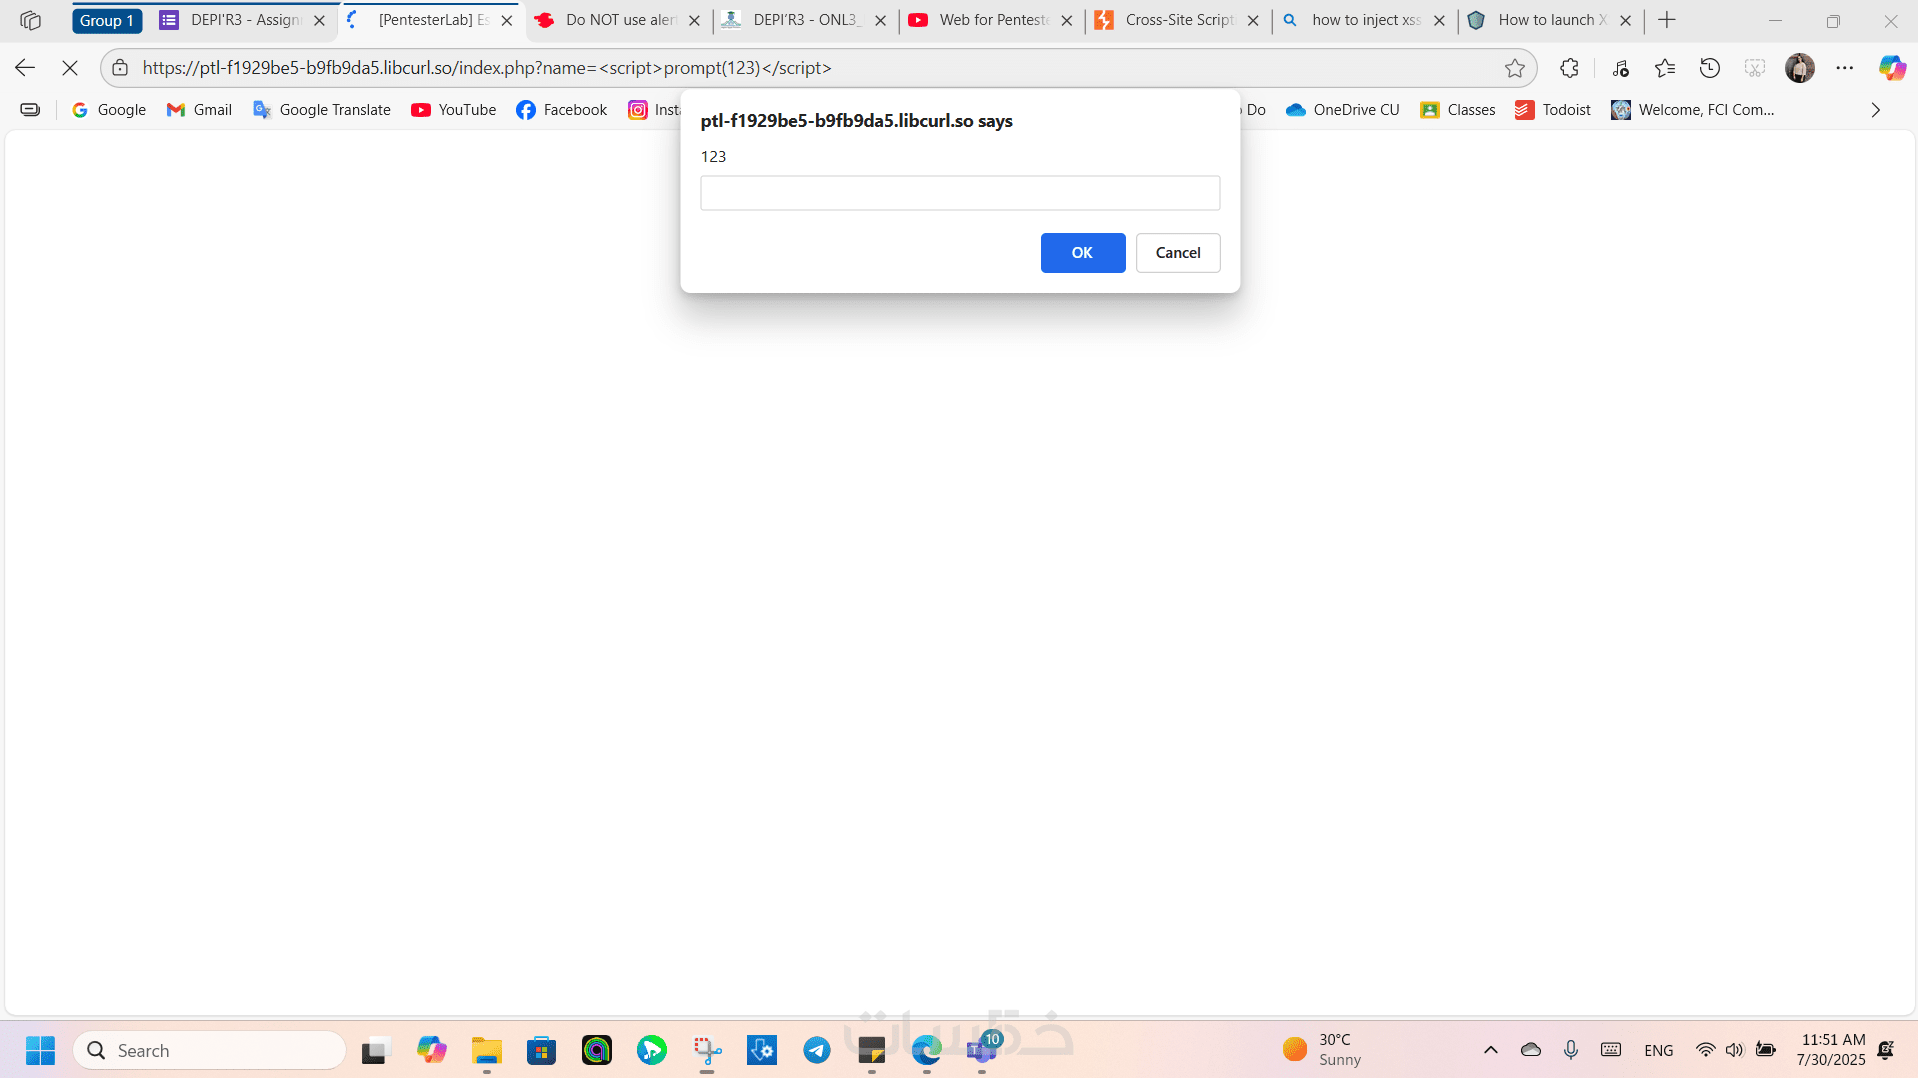This screenshot has height=1078, width=1918.
Task: Open Sticky Notes from the taskbar
Action: pos(872,1050)
